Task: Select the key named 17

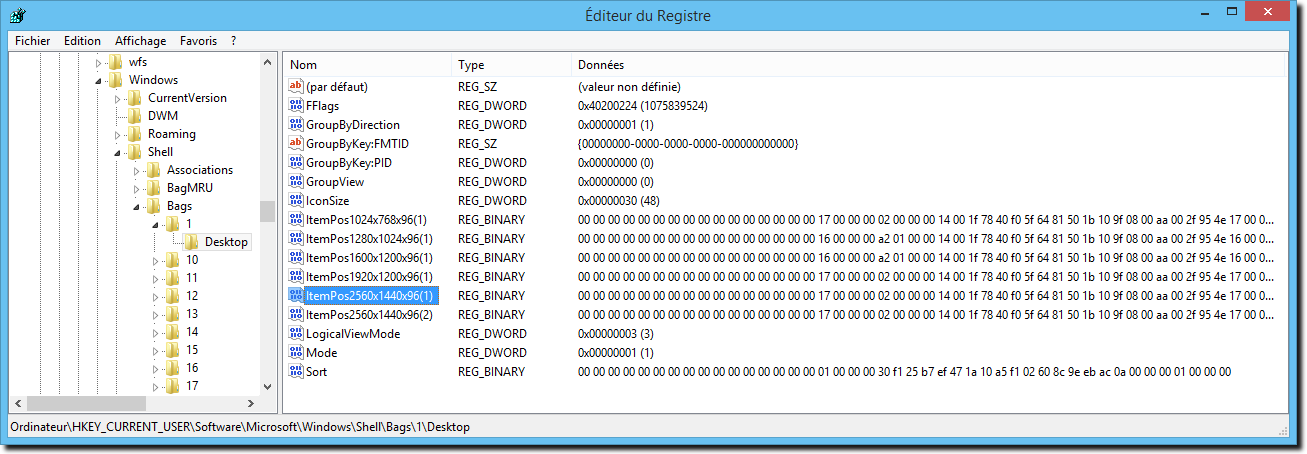Action: click(x=192, y=386)
